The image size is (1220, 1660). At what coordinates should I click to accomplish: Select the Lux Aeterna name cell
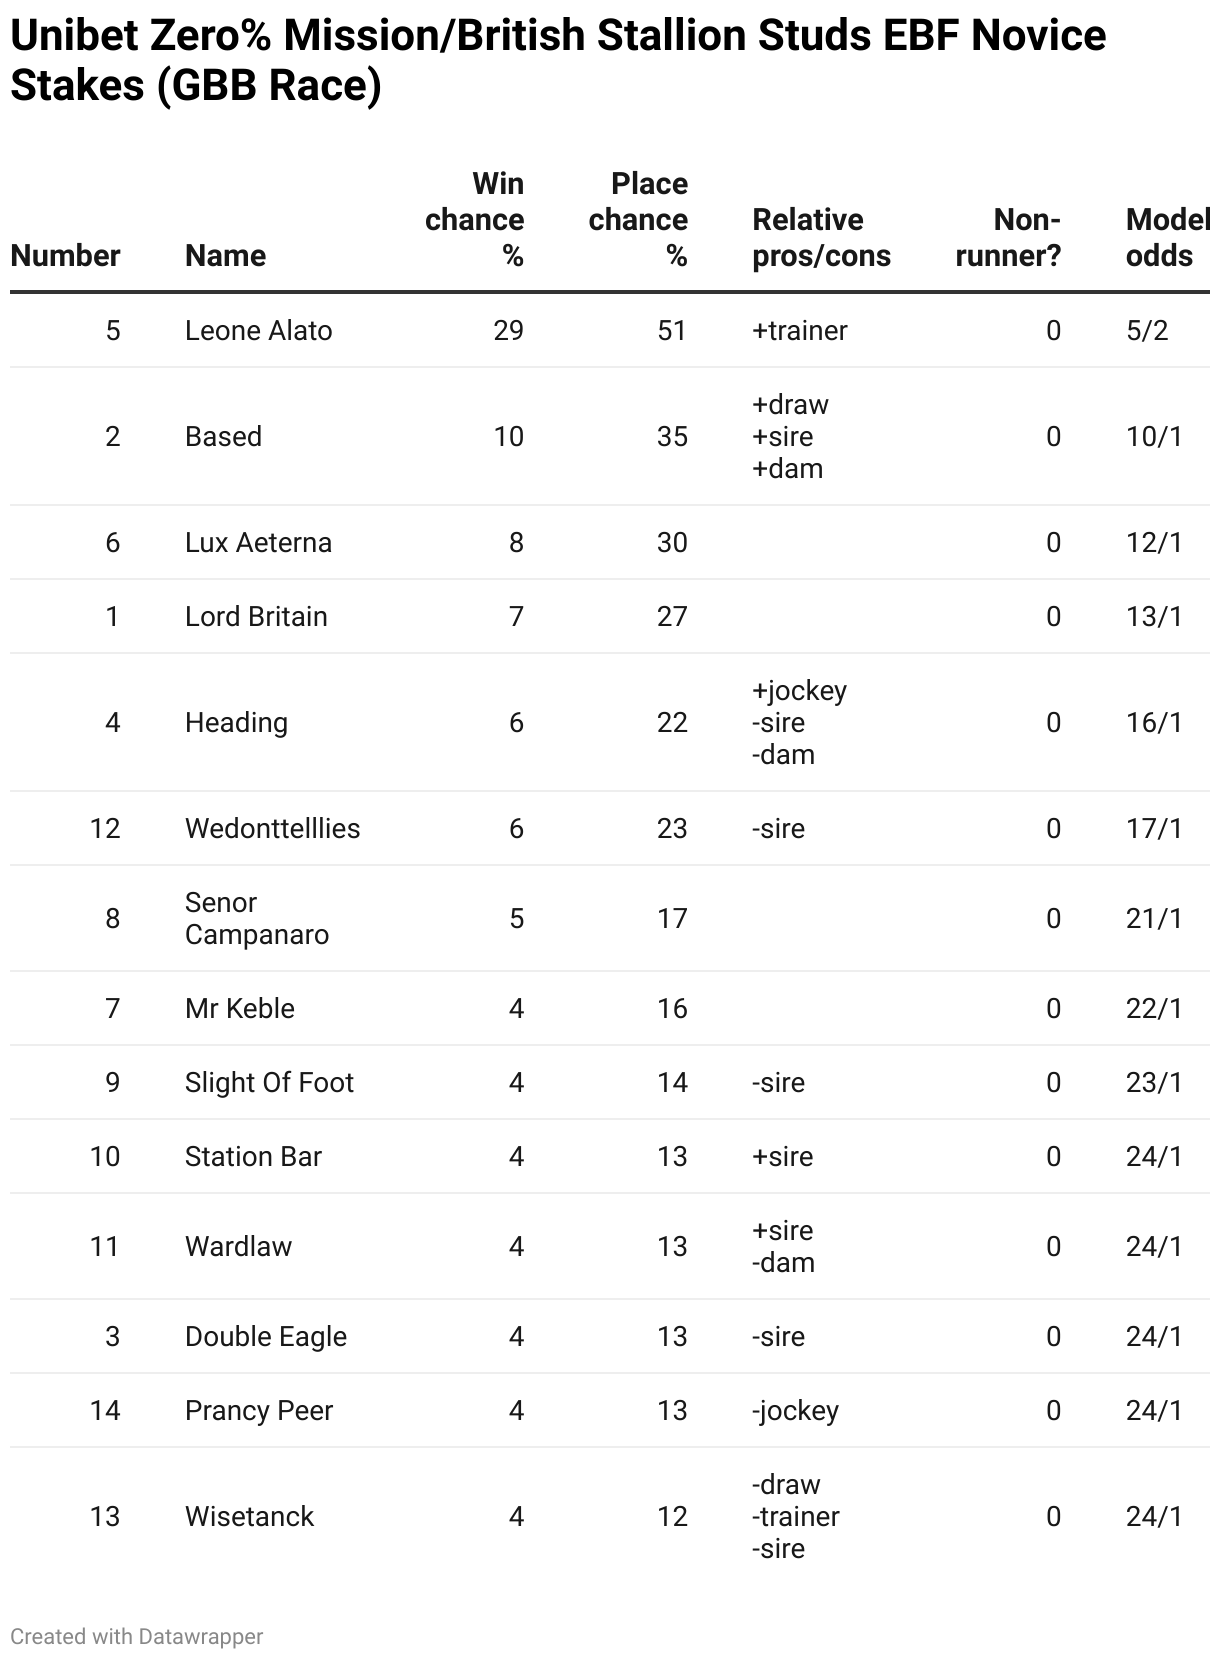[258, 543]
